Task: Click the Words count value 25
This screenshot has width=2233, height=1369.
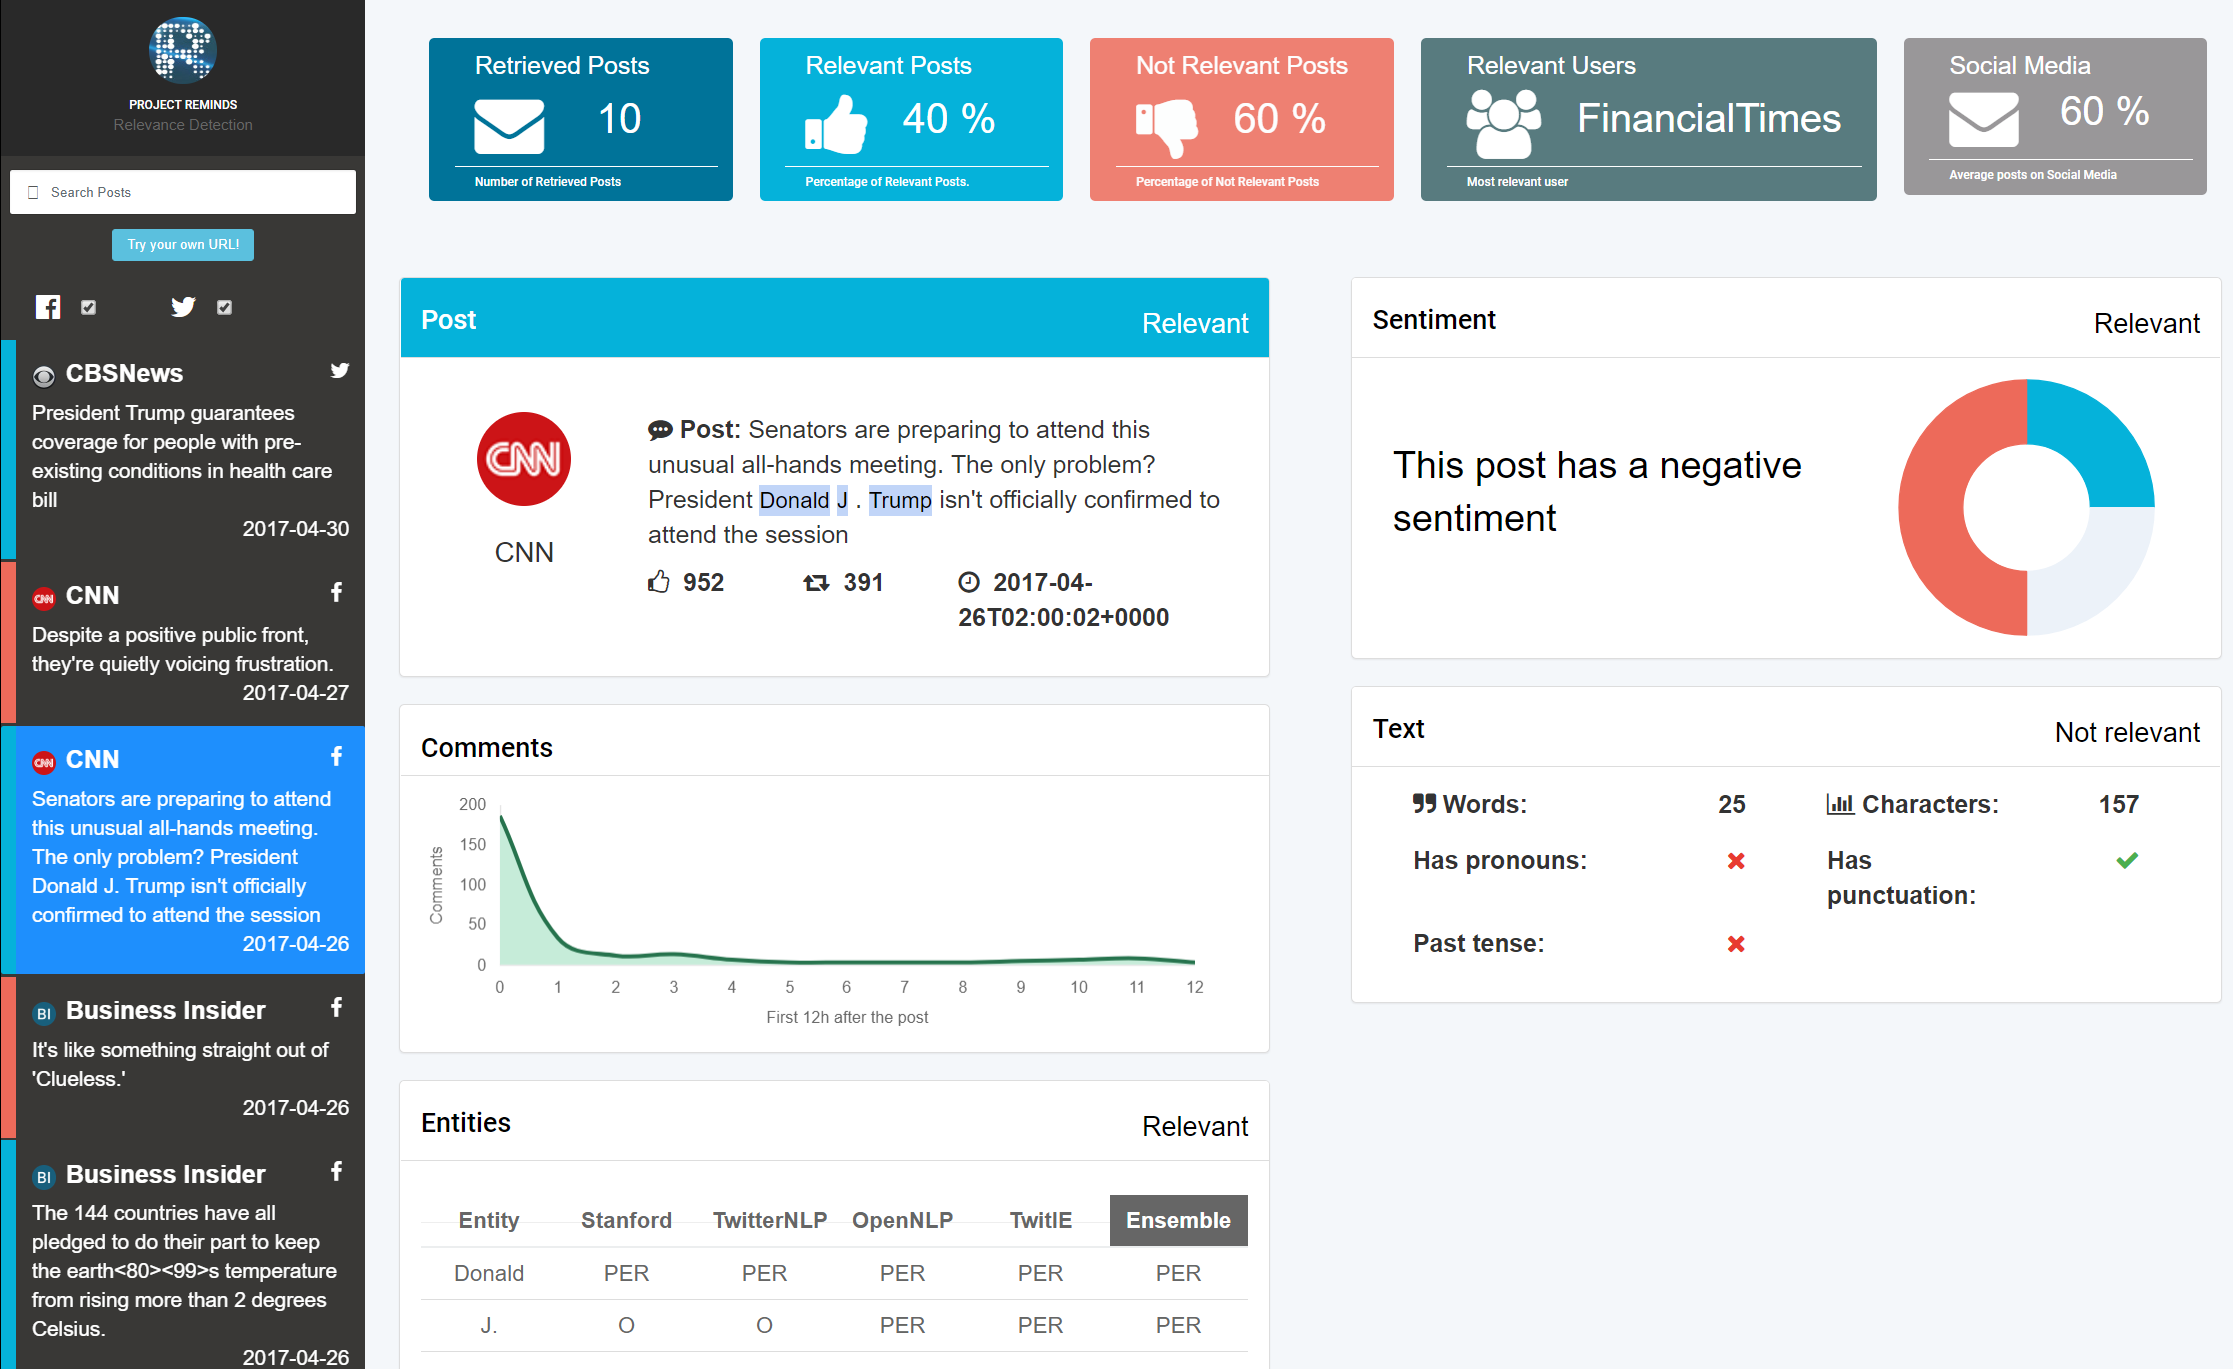Action: click(1731, 804)
